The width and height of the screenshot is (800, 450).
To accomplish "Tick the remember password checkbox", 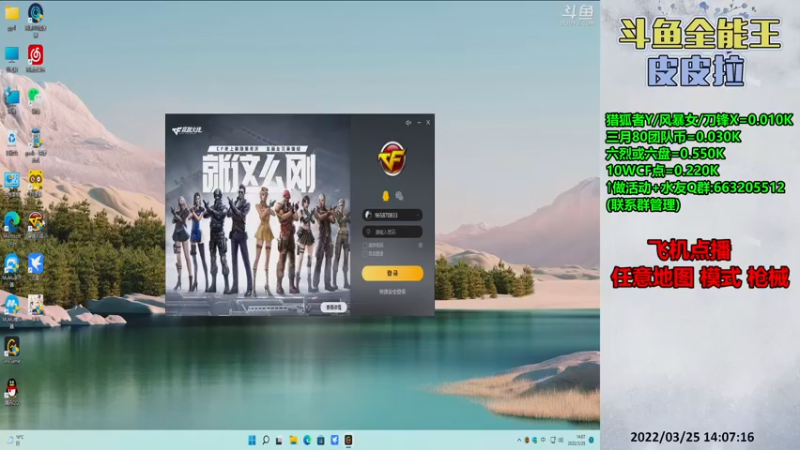I will pos(365,245).
